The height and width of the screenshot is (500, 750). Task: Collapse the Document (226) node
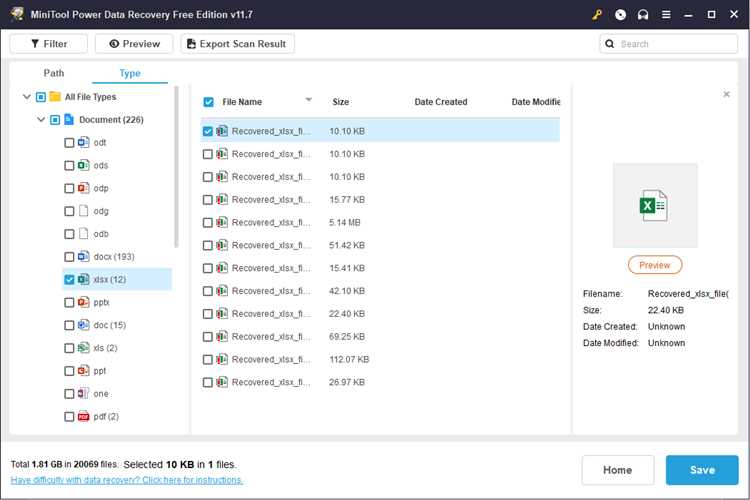click(41, 120)
